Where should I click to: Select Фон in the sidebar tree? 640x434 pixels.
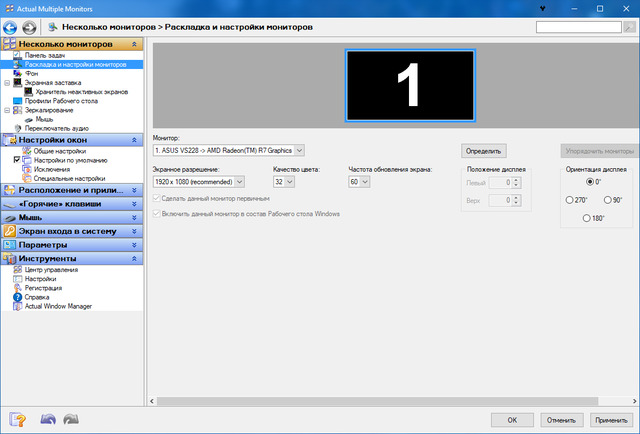(x=31, y=73)
